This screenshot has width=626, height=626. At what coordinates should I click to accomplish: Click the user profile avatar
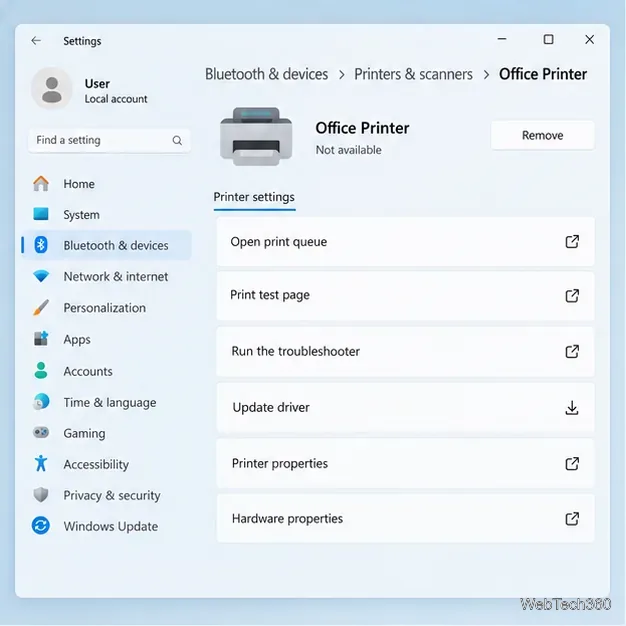pos(52,89)
